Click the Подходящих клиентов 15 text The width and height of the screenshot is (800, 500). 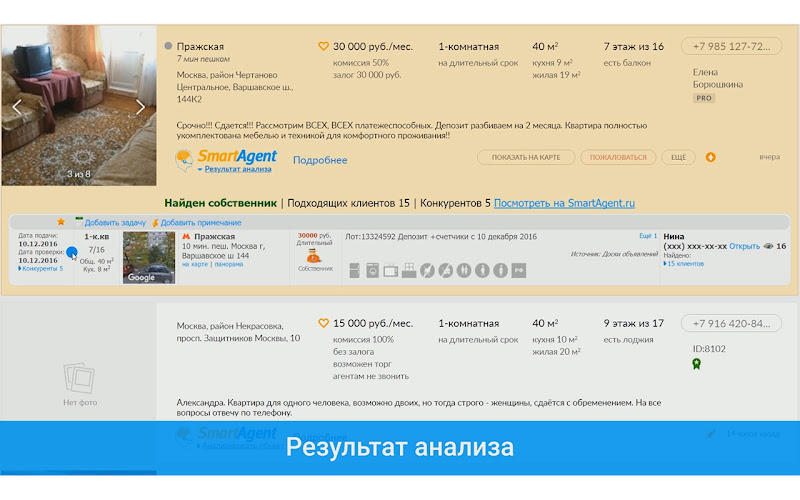348,203
